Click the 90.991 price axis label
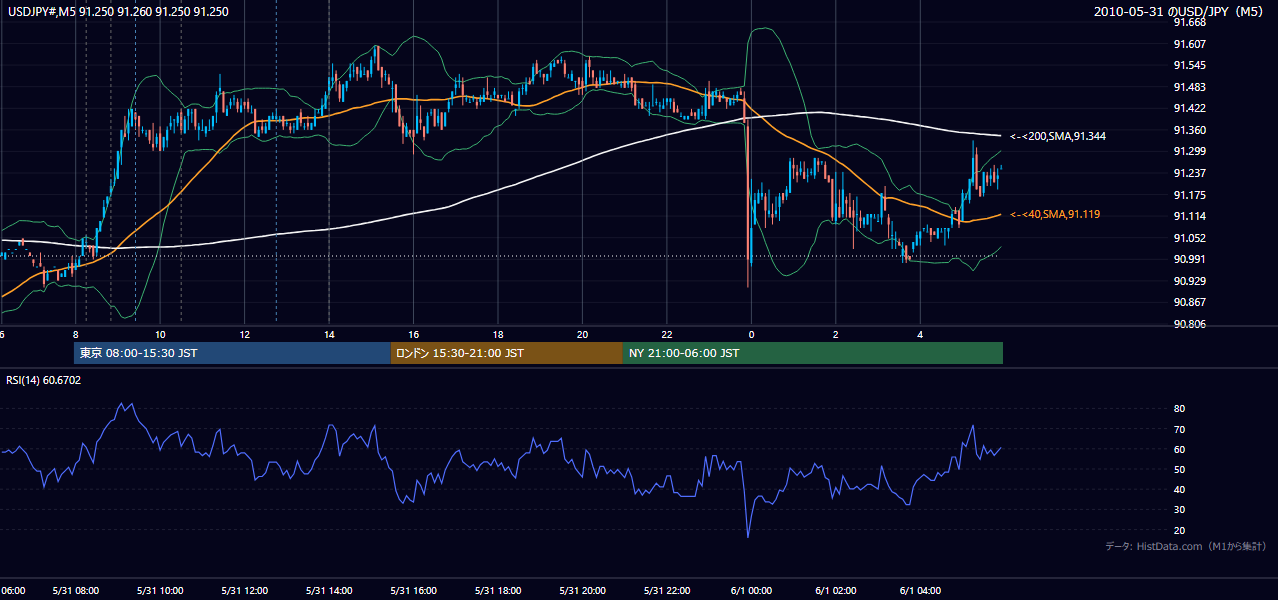Image resolution: width=1278 pixels, height=600 pixels. click(1190, 260)
